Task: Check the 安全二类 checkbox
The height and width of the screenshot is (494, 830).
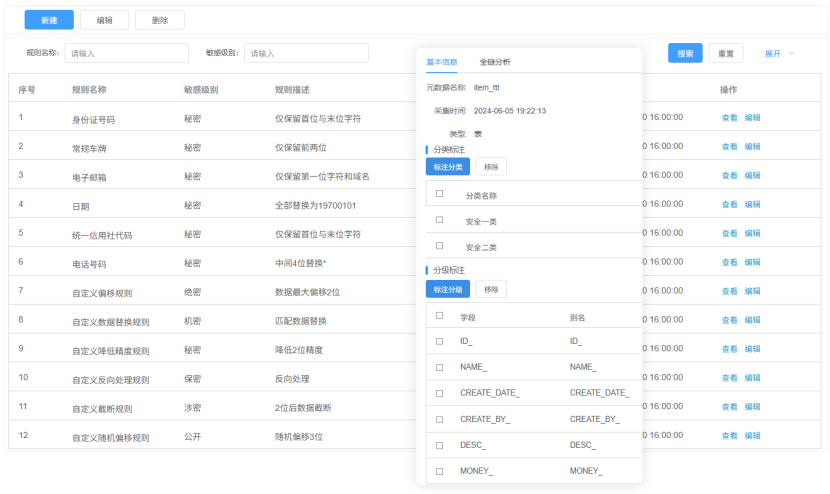Action: pyautogui.click(x=439, y=246)
